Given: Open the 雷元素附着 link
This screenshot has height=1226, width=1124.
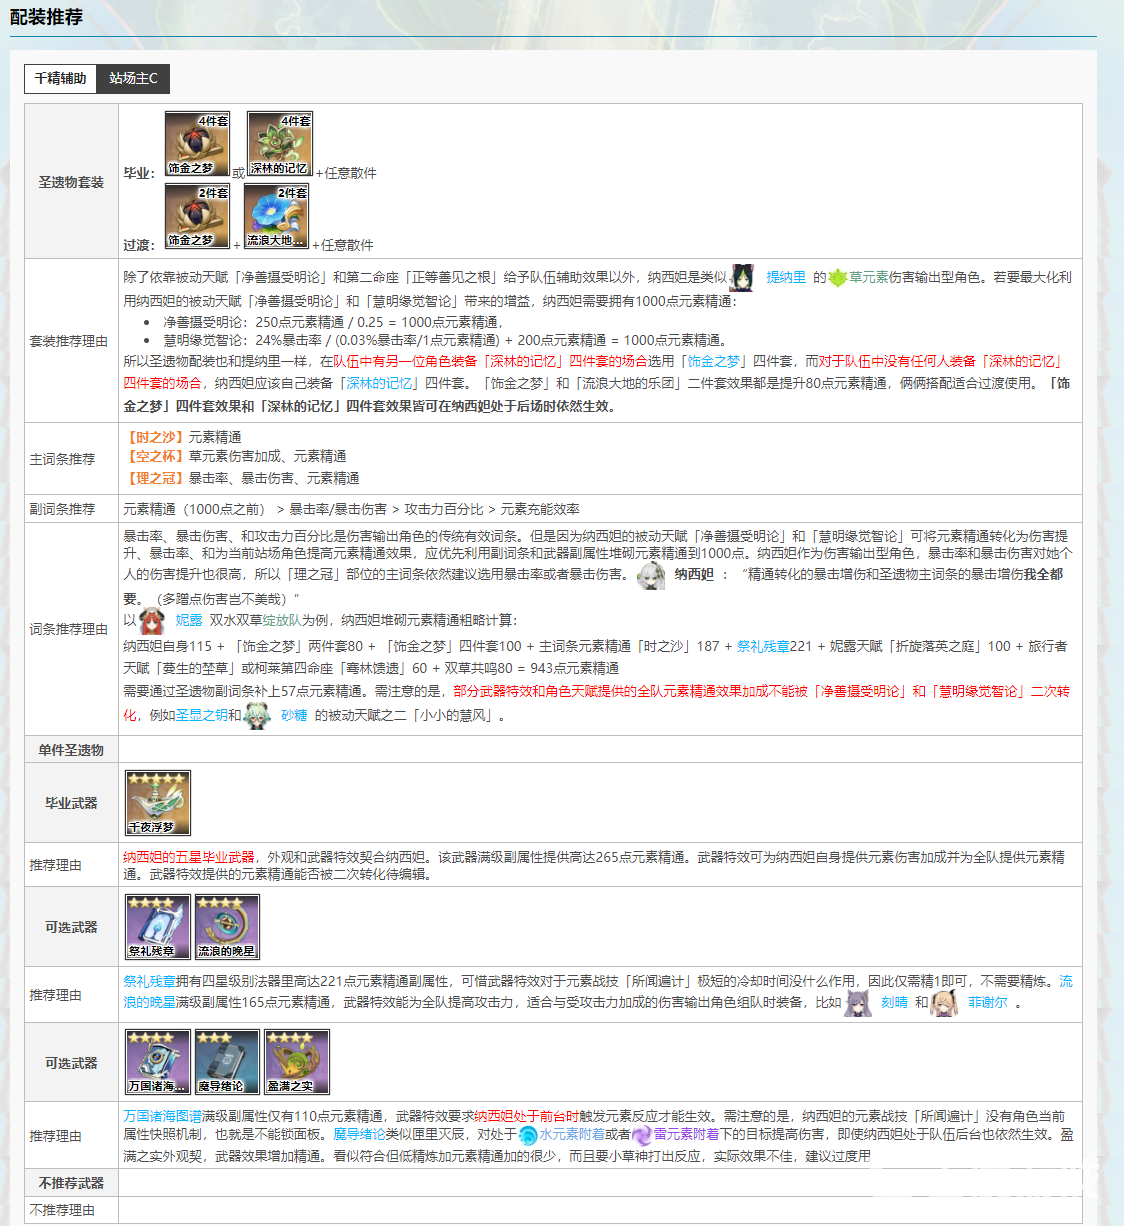Looking at the screenshot, I should [x=686, y=1134].
